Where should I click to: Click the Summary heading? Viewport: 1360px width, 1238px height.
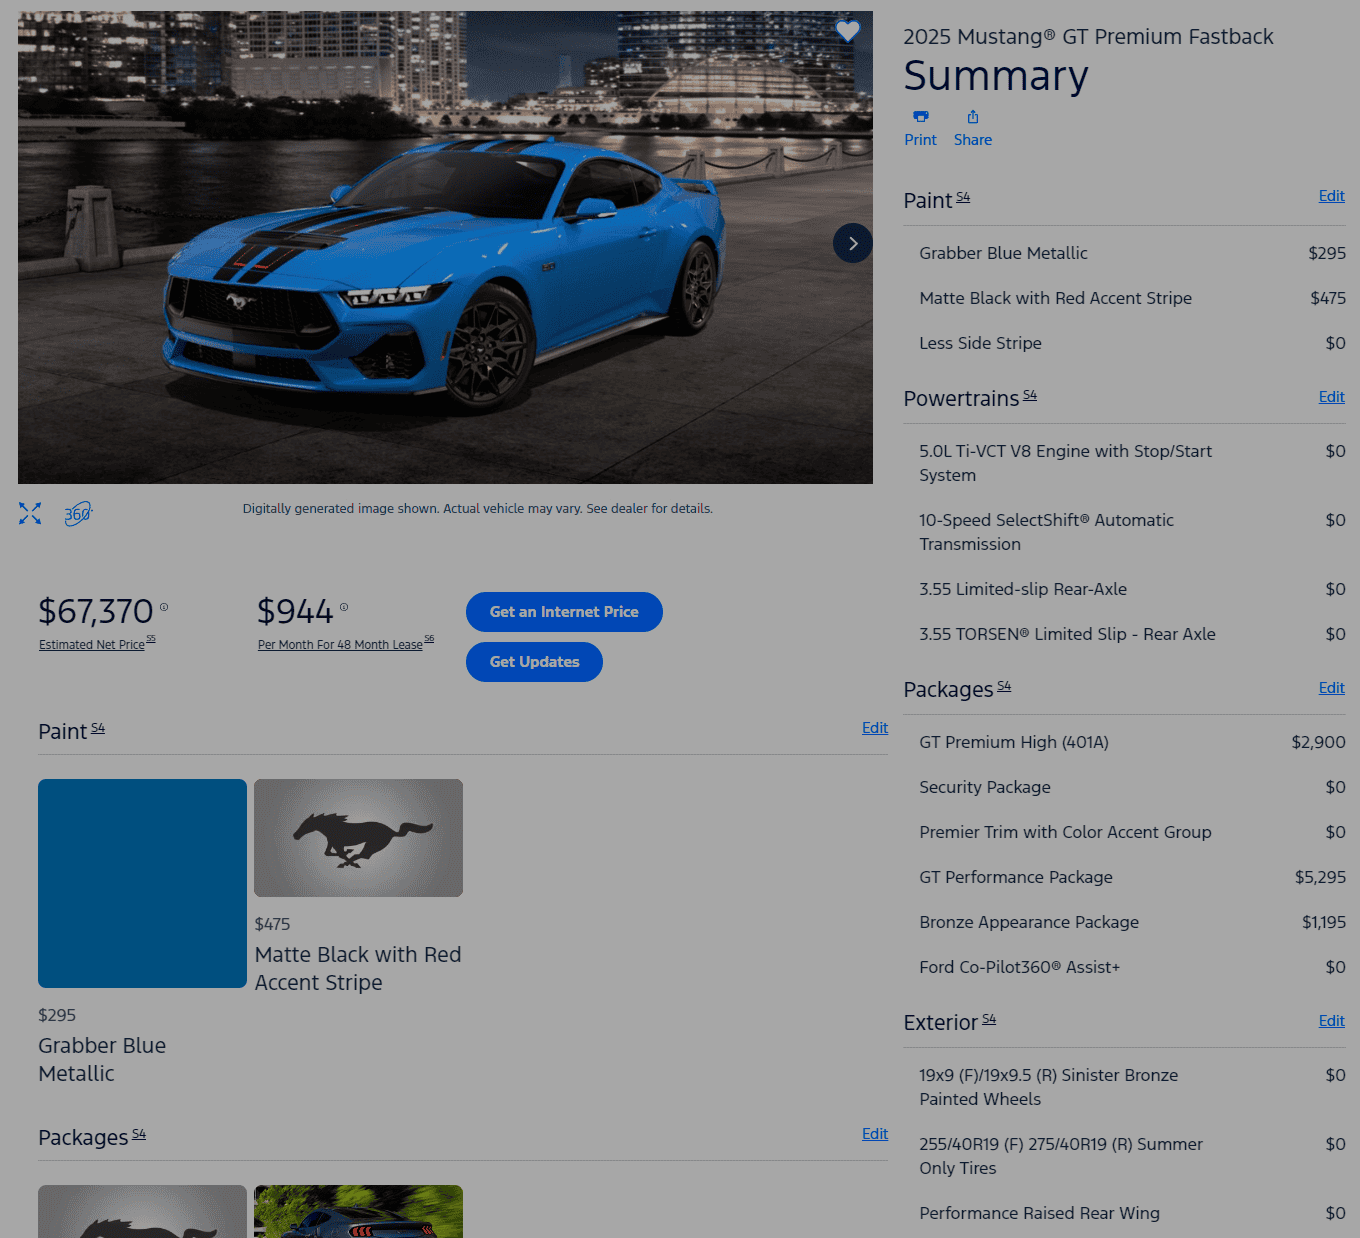coord(996,76)
